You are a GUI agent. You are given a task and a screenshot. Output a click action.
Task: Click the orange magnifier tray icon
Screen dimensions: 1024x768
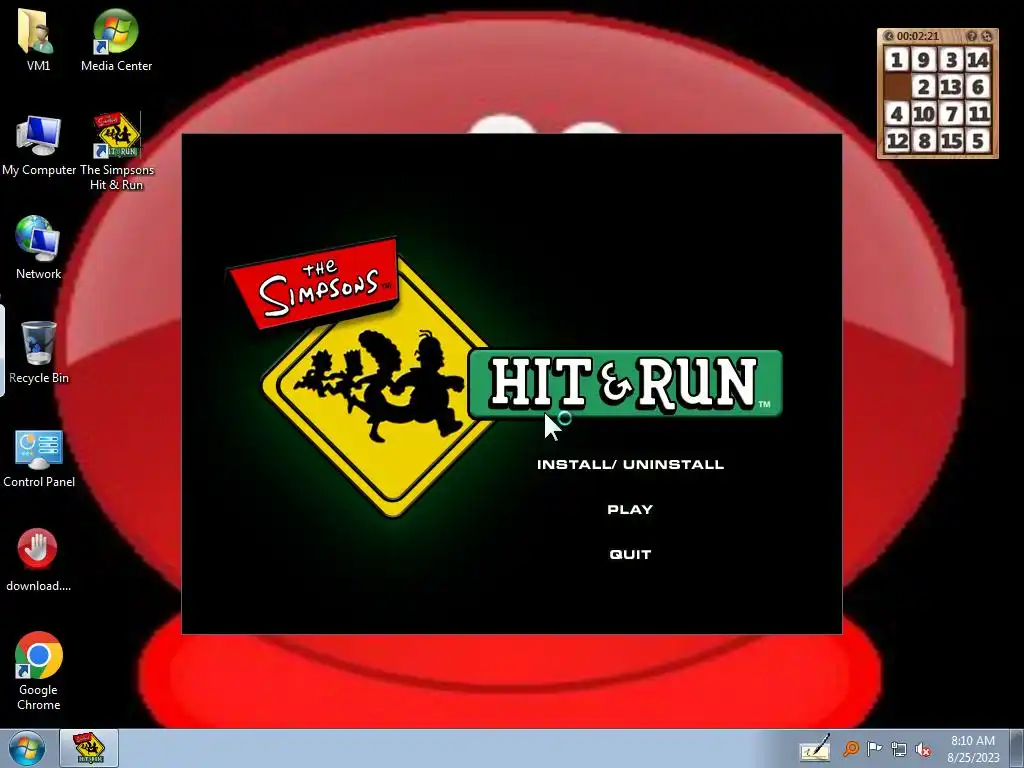[850, 748]
